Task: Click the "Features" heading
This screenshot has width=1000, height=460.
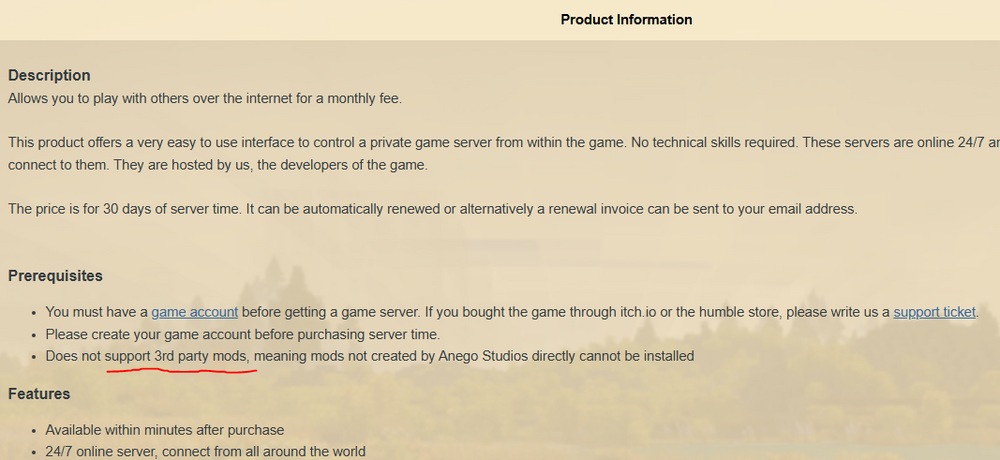Action: tap(39, 394)
